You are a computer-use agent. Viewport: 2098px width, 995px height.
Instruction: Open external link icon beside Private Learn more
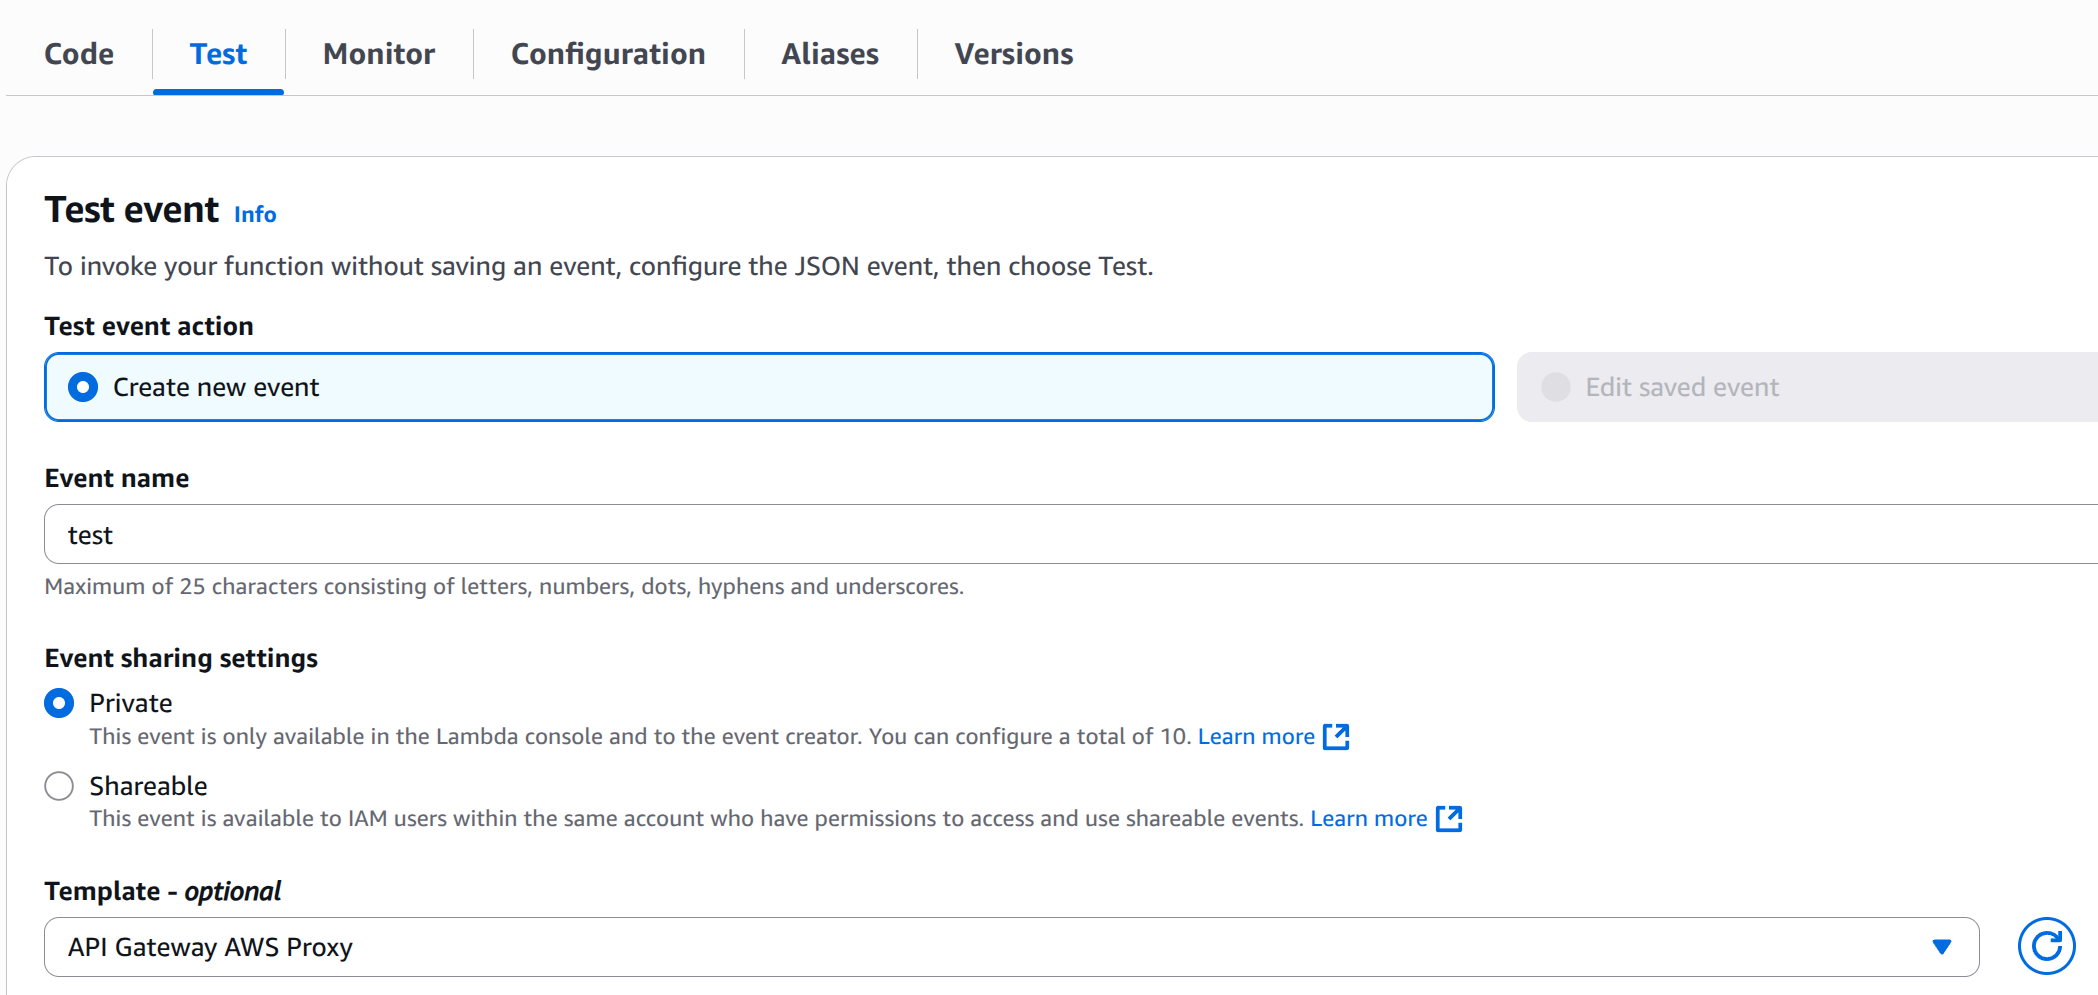(1336, 737)
